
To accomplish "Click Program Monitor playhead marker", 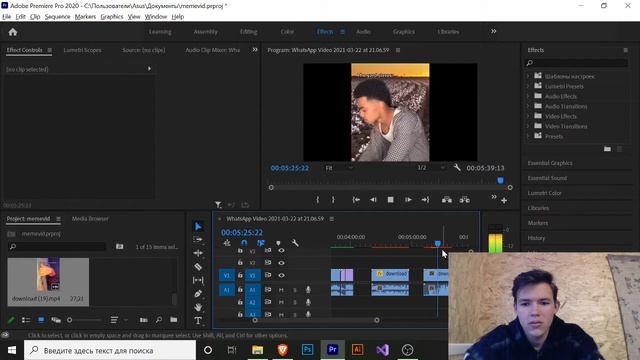I will pos(500,180).
